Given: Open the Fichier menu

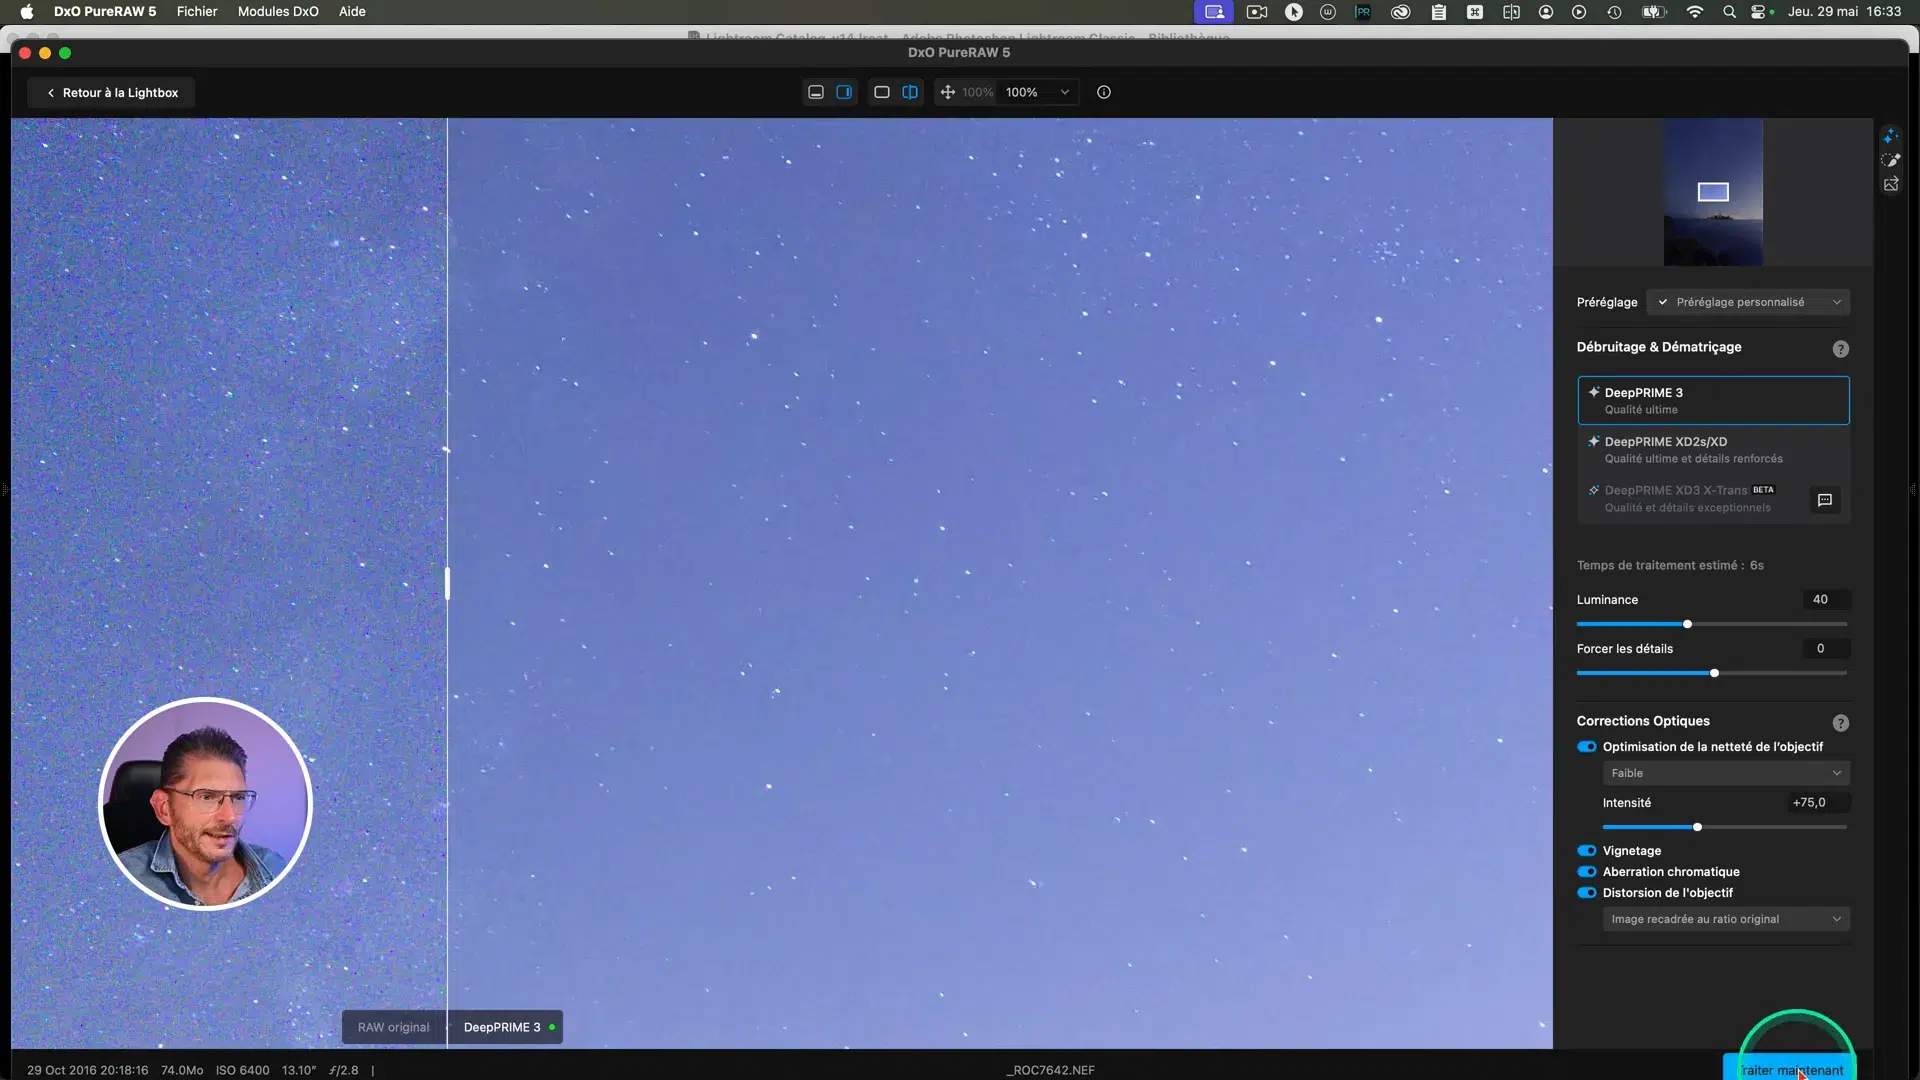Looking at the screenshot, I should (x=197, y=12).
